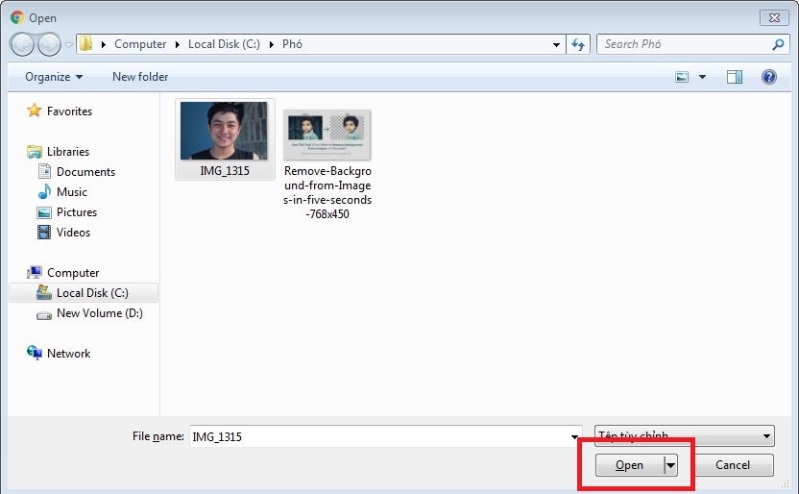This screenshot has height=494, width=799.
Task: Refresh the folder with the refresh icon
Action: (x=578, y=44)
